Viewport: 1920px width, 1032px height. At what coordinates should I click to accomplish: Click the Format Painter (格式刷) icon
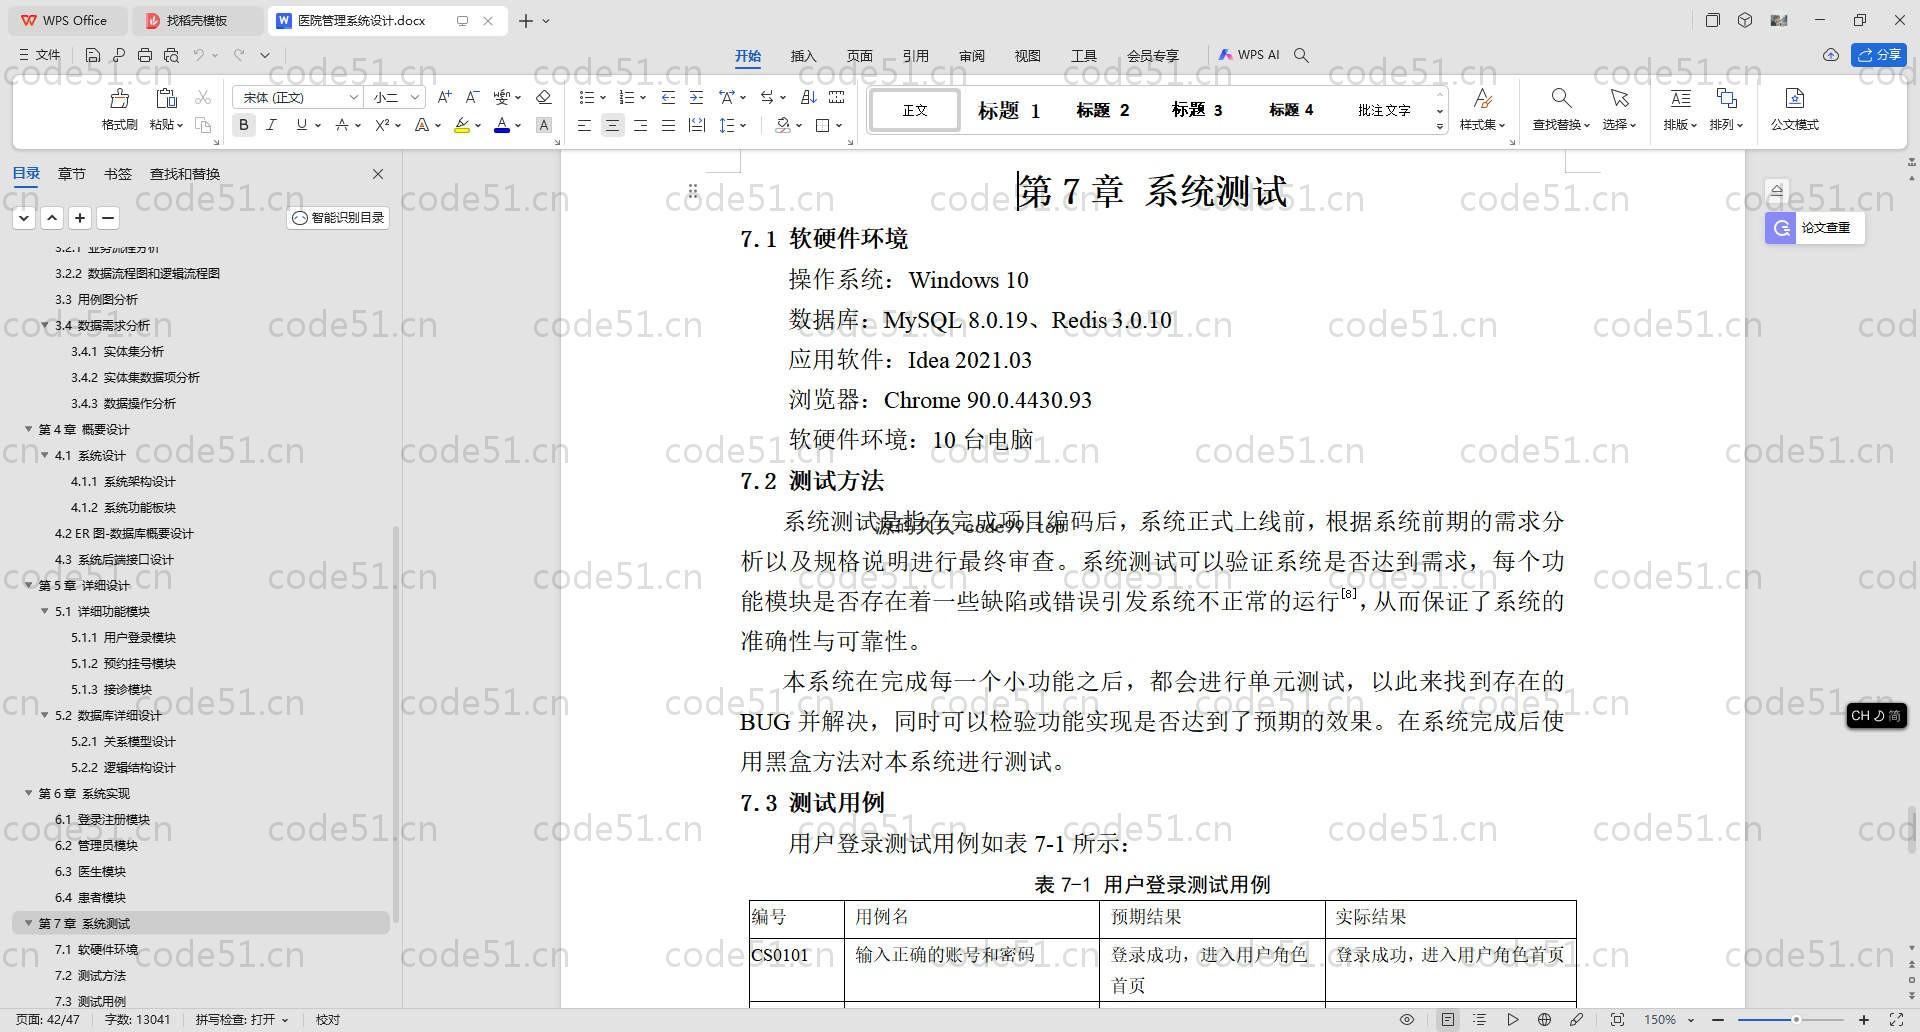(119, 99)
